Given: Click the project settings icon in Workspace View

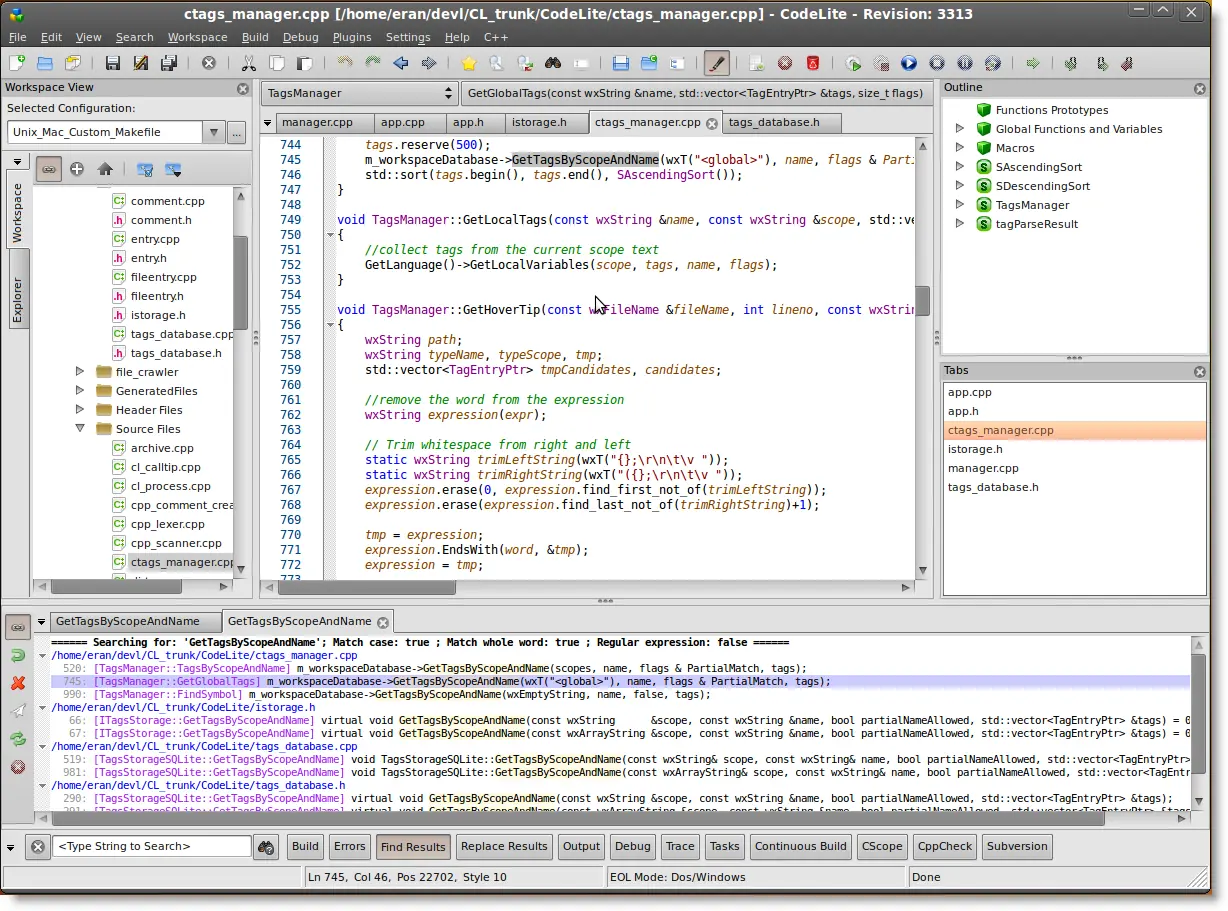Looking at the screenshot, I should coord(145,169).
